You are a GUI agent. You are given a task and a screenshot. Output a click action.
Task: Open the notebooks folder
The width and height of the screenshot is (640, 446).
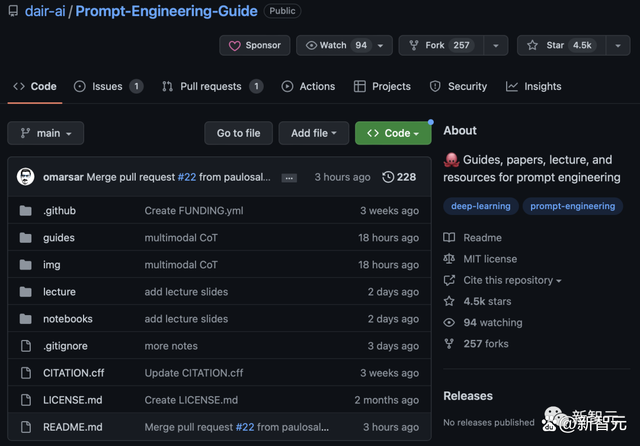pos(68,319)
